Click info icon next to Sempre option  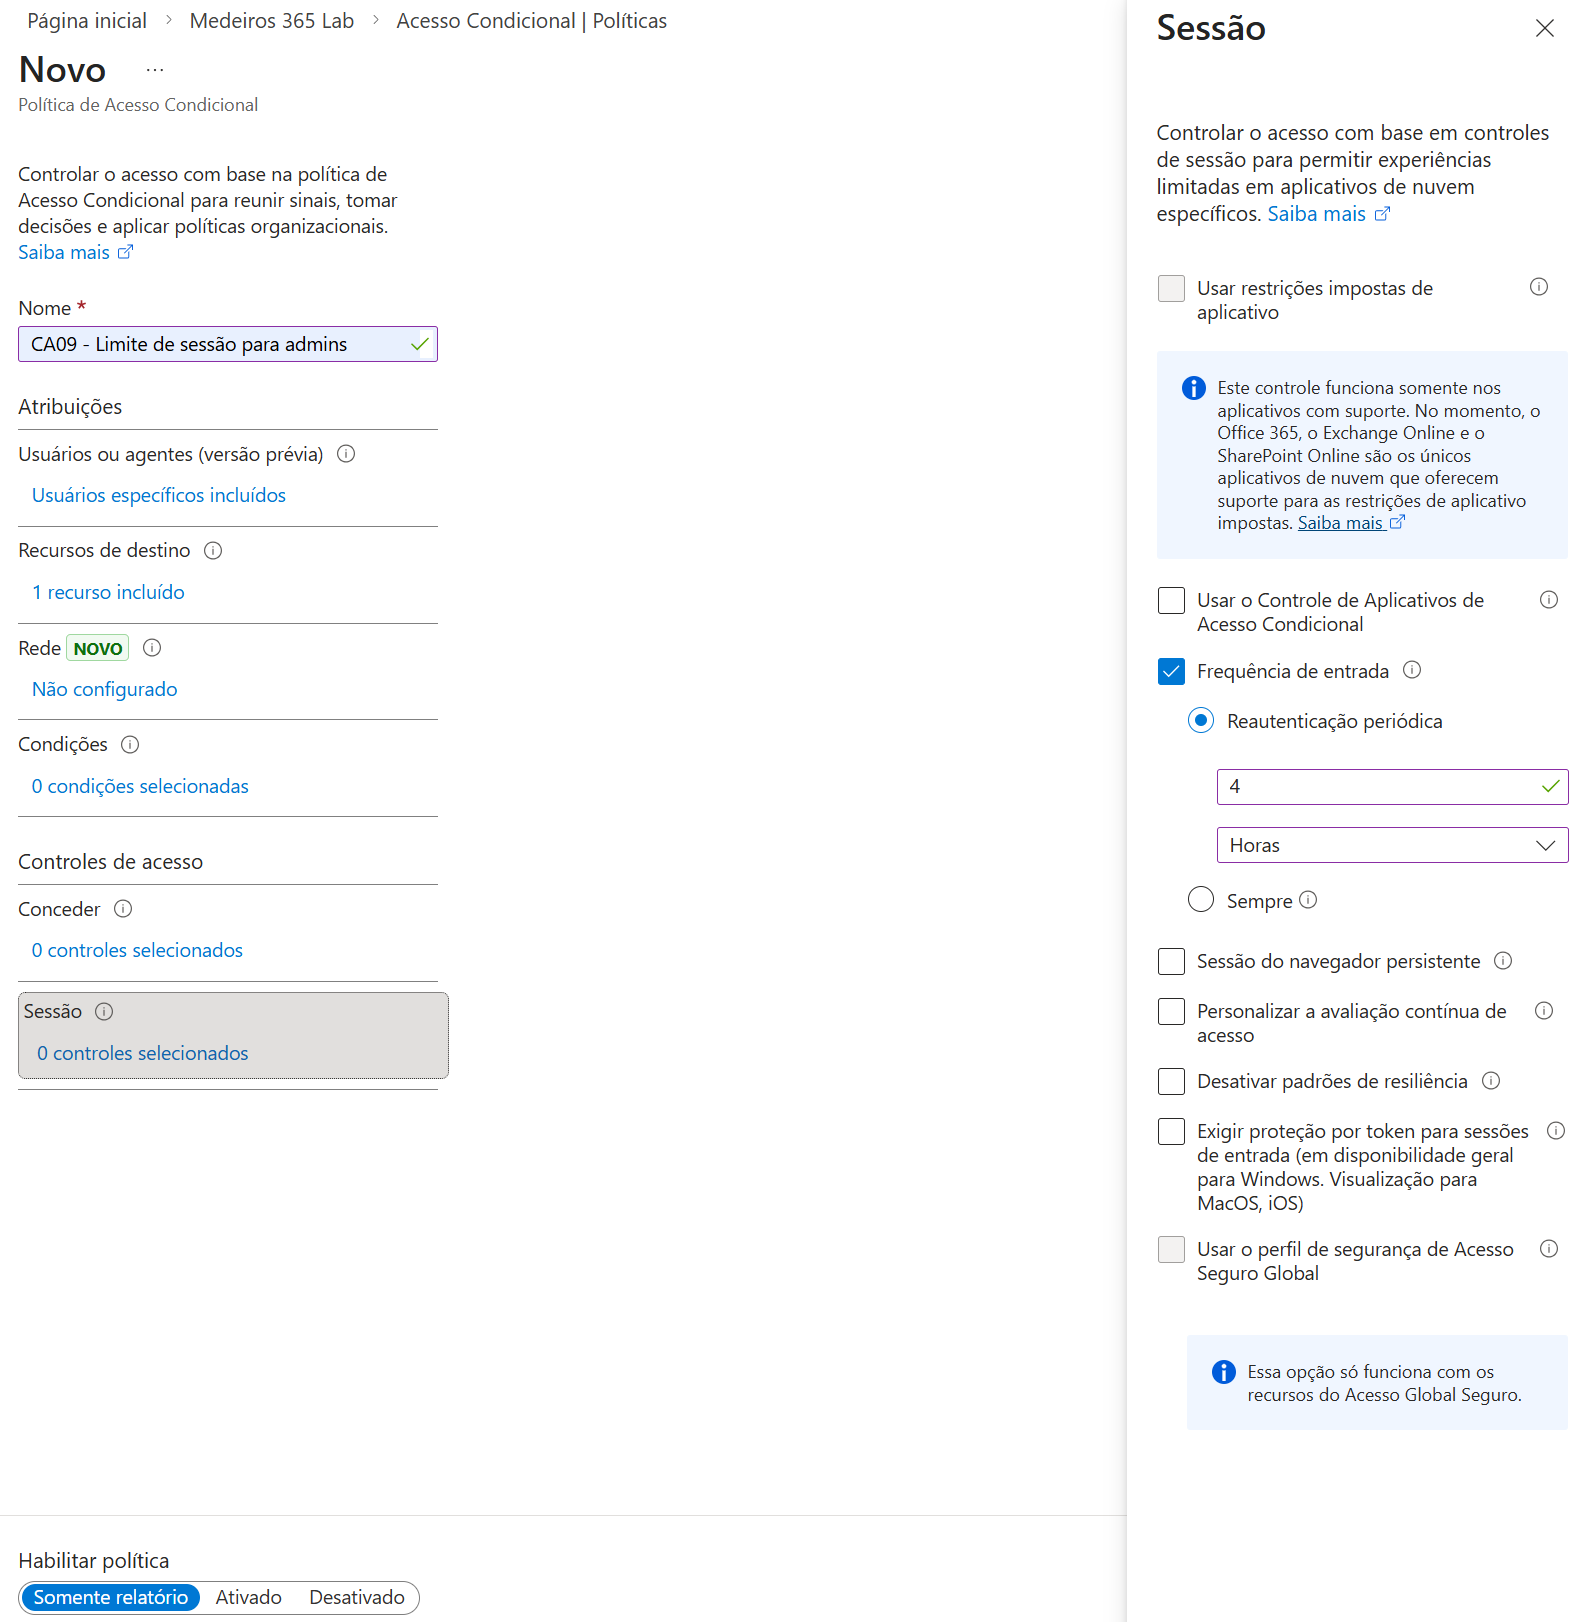[1308, 900]
